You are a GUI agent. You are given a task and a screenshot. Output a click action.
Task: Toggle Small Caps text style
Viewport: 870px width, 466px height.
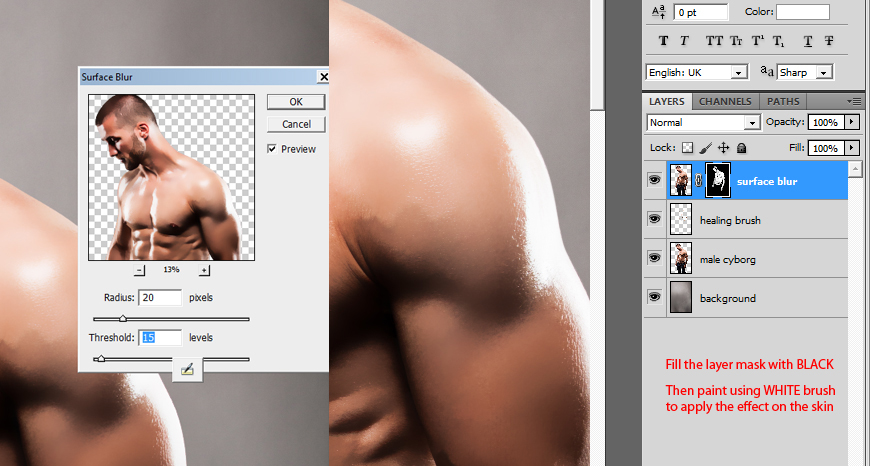[x=736, y=40]
